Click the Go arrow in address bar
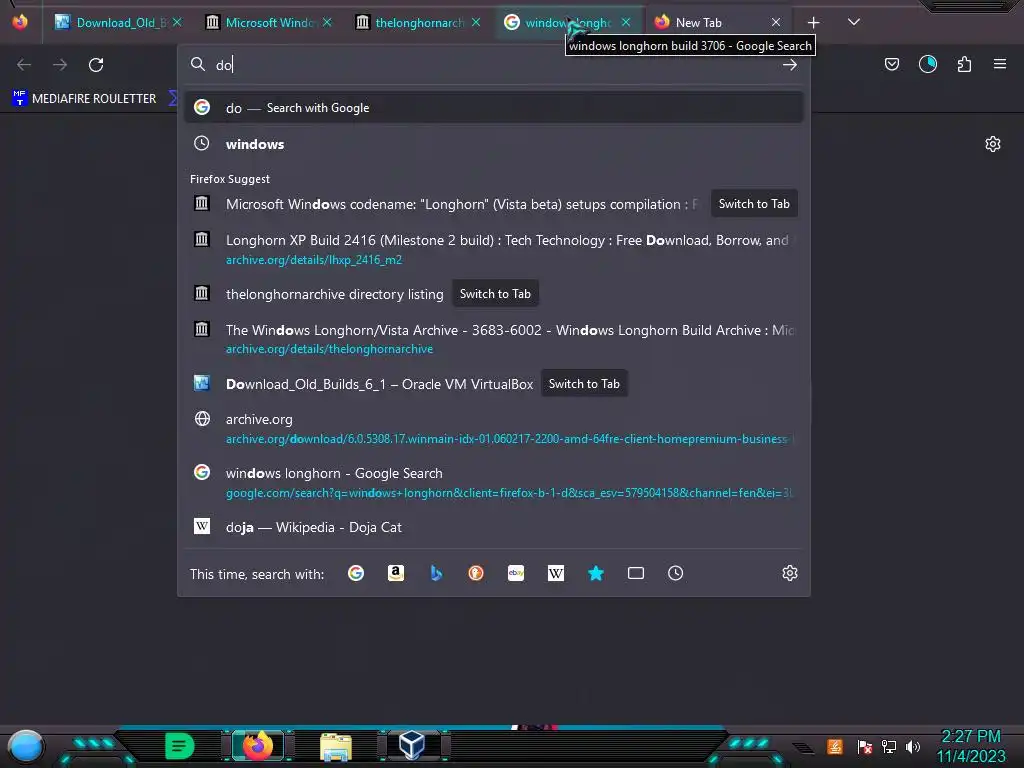The height and width of the screenshot is (768, 1024). pyautogui.click(x=790, y=65)
